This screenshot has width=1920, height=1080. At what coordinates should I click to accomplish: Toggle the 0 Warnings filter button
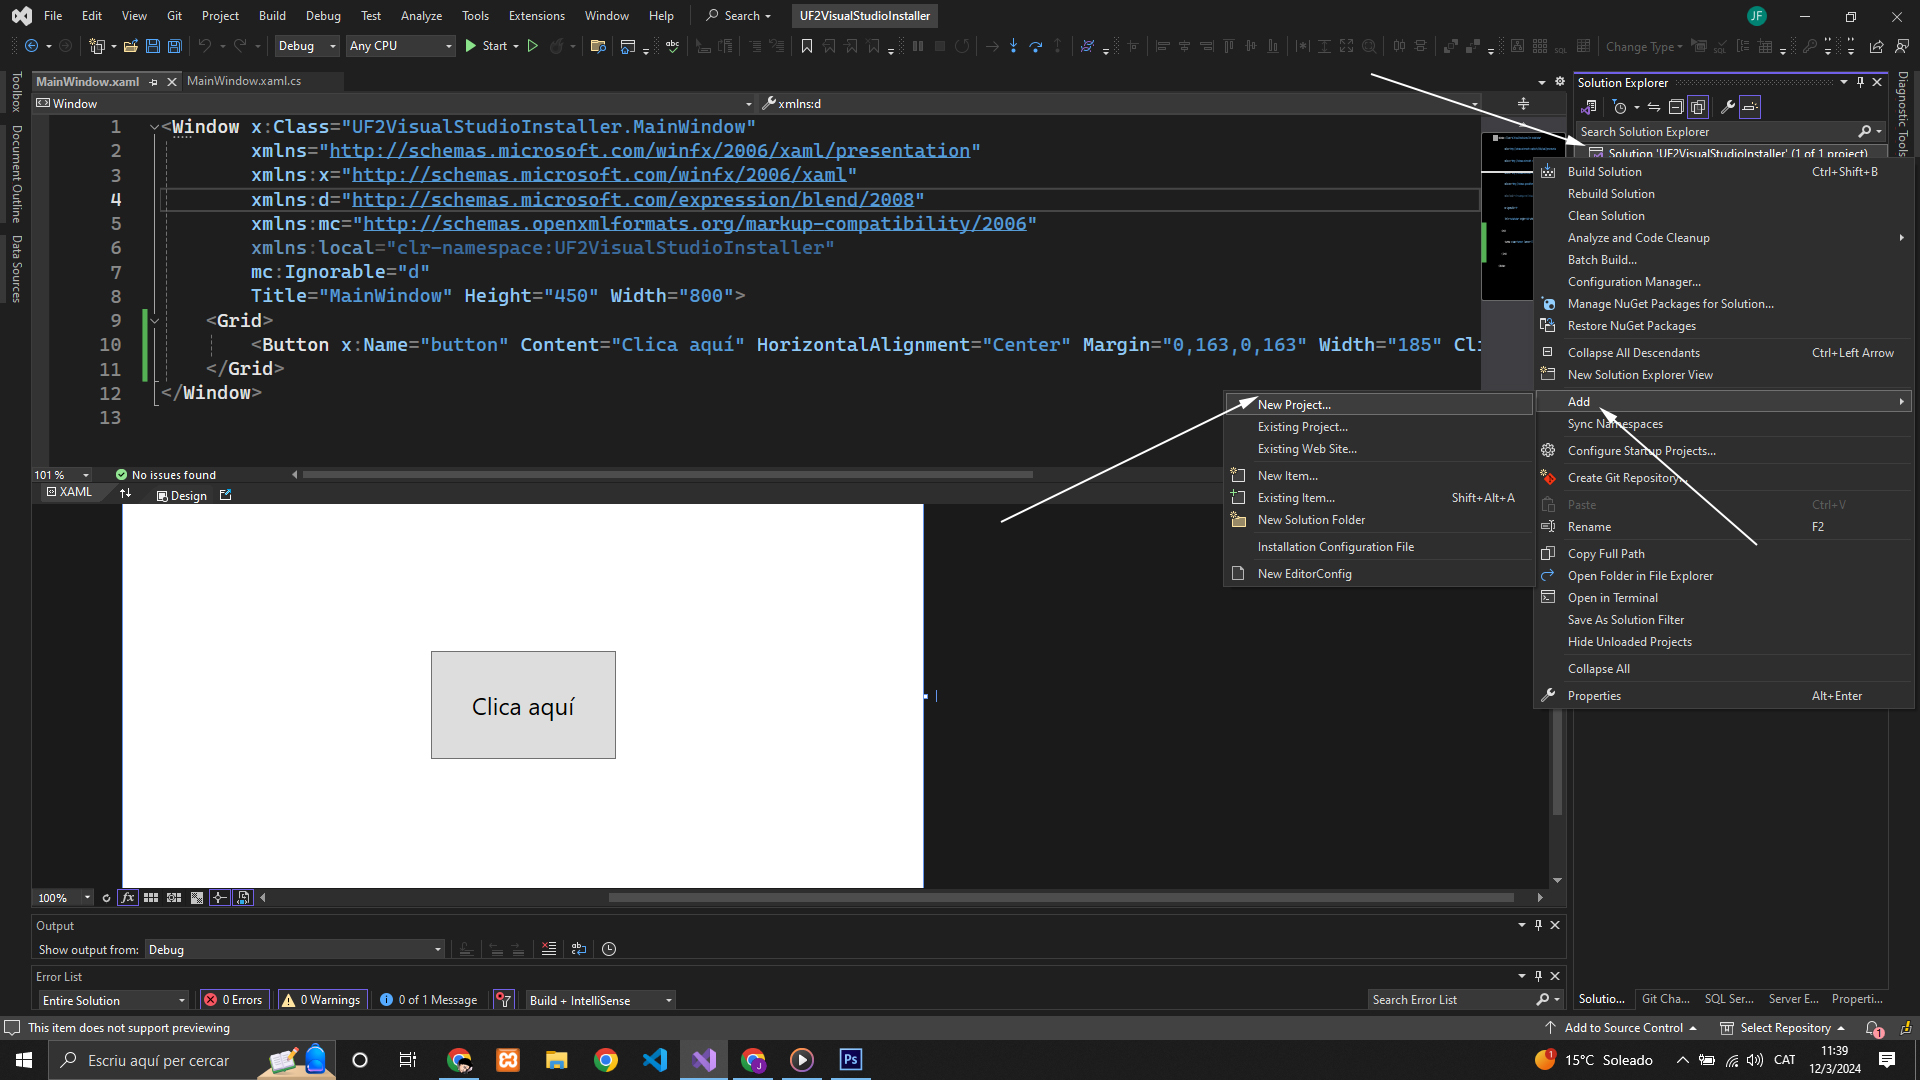click(321, 1000)
